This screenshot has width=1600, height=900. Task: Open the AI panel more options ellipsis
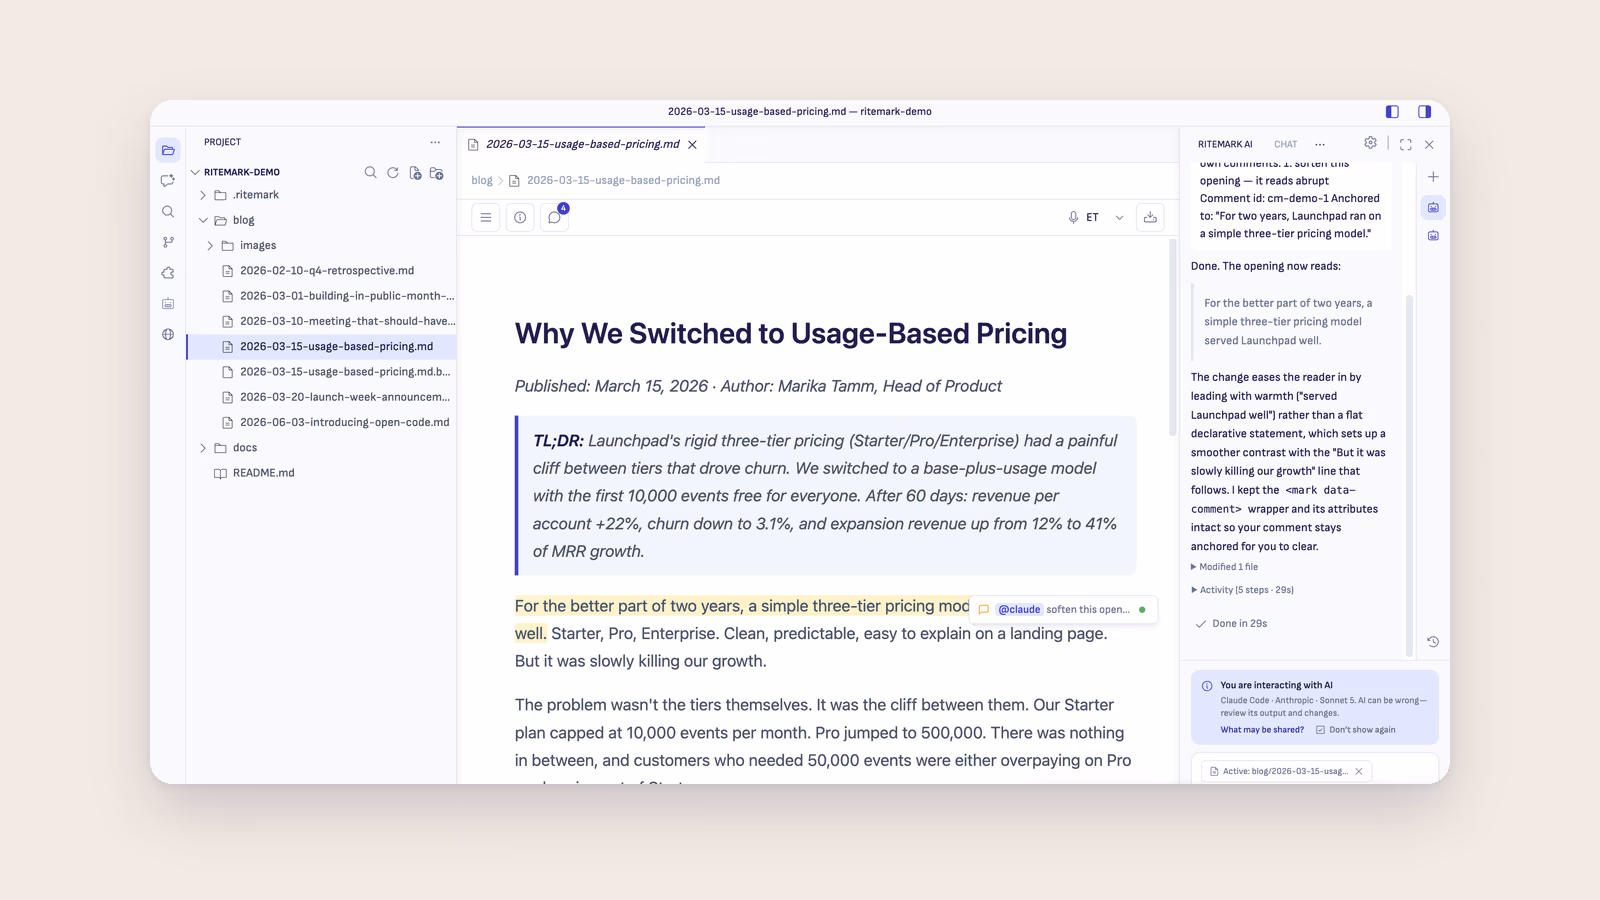[1320, 144]
